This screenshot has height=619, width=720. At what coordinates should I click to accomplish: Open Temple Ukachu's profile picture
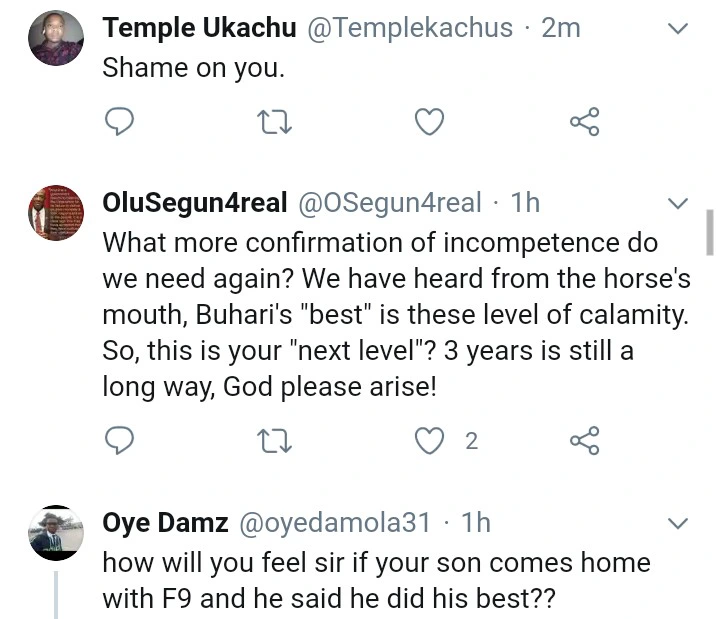point(55,39)
